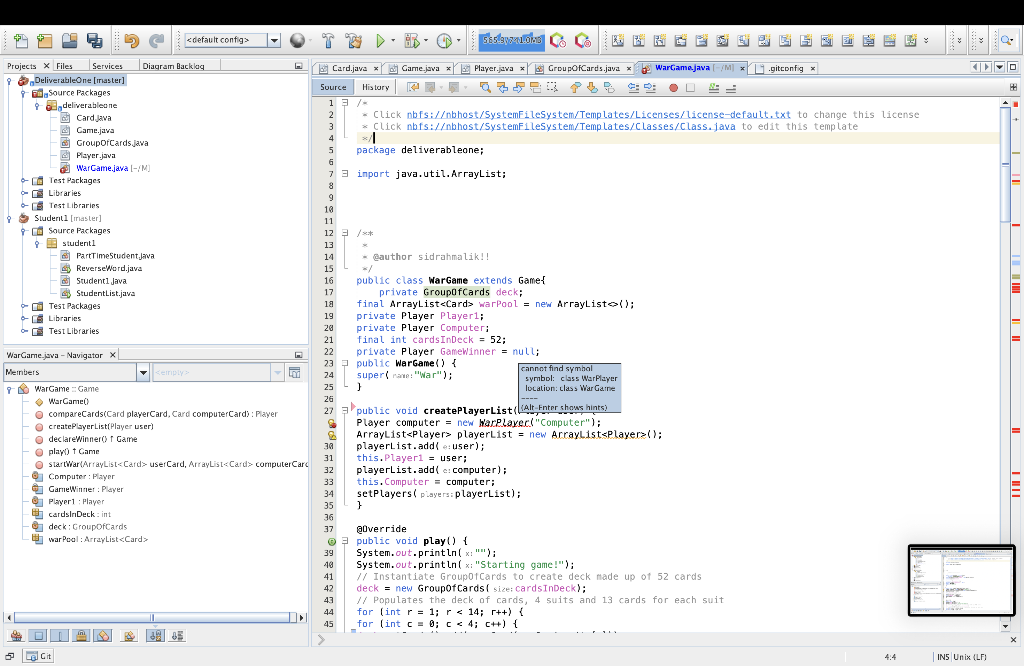Click the Clean and Build icon

pos(353,41)
